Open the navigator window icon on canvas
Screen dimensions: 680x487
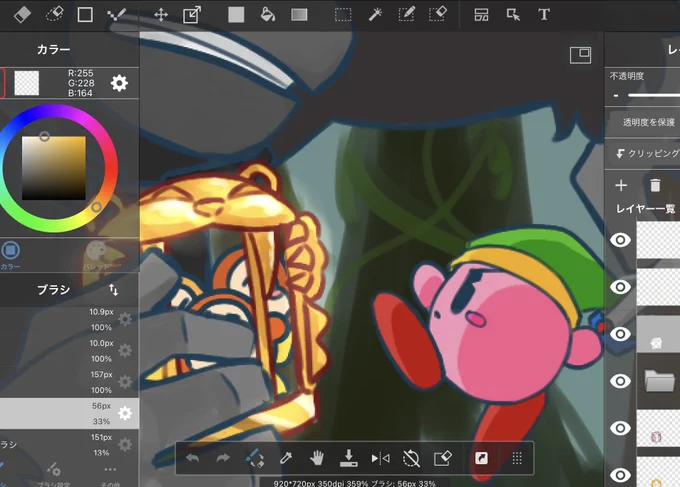pyautogui.click(x=580, y=56)
